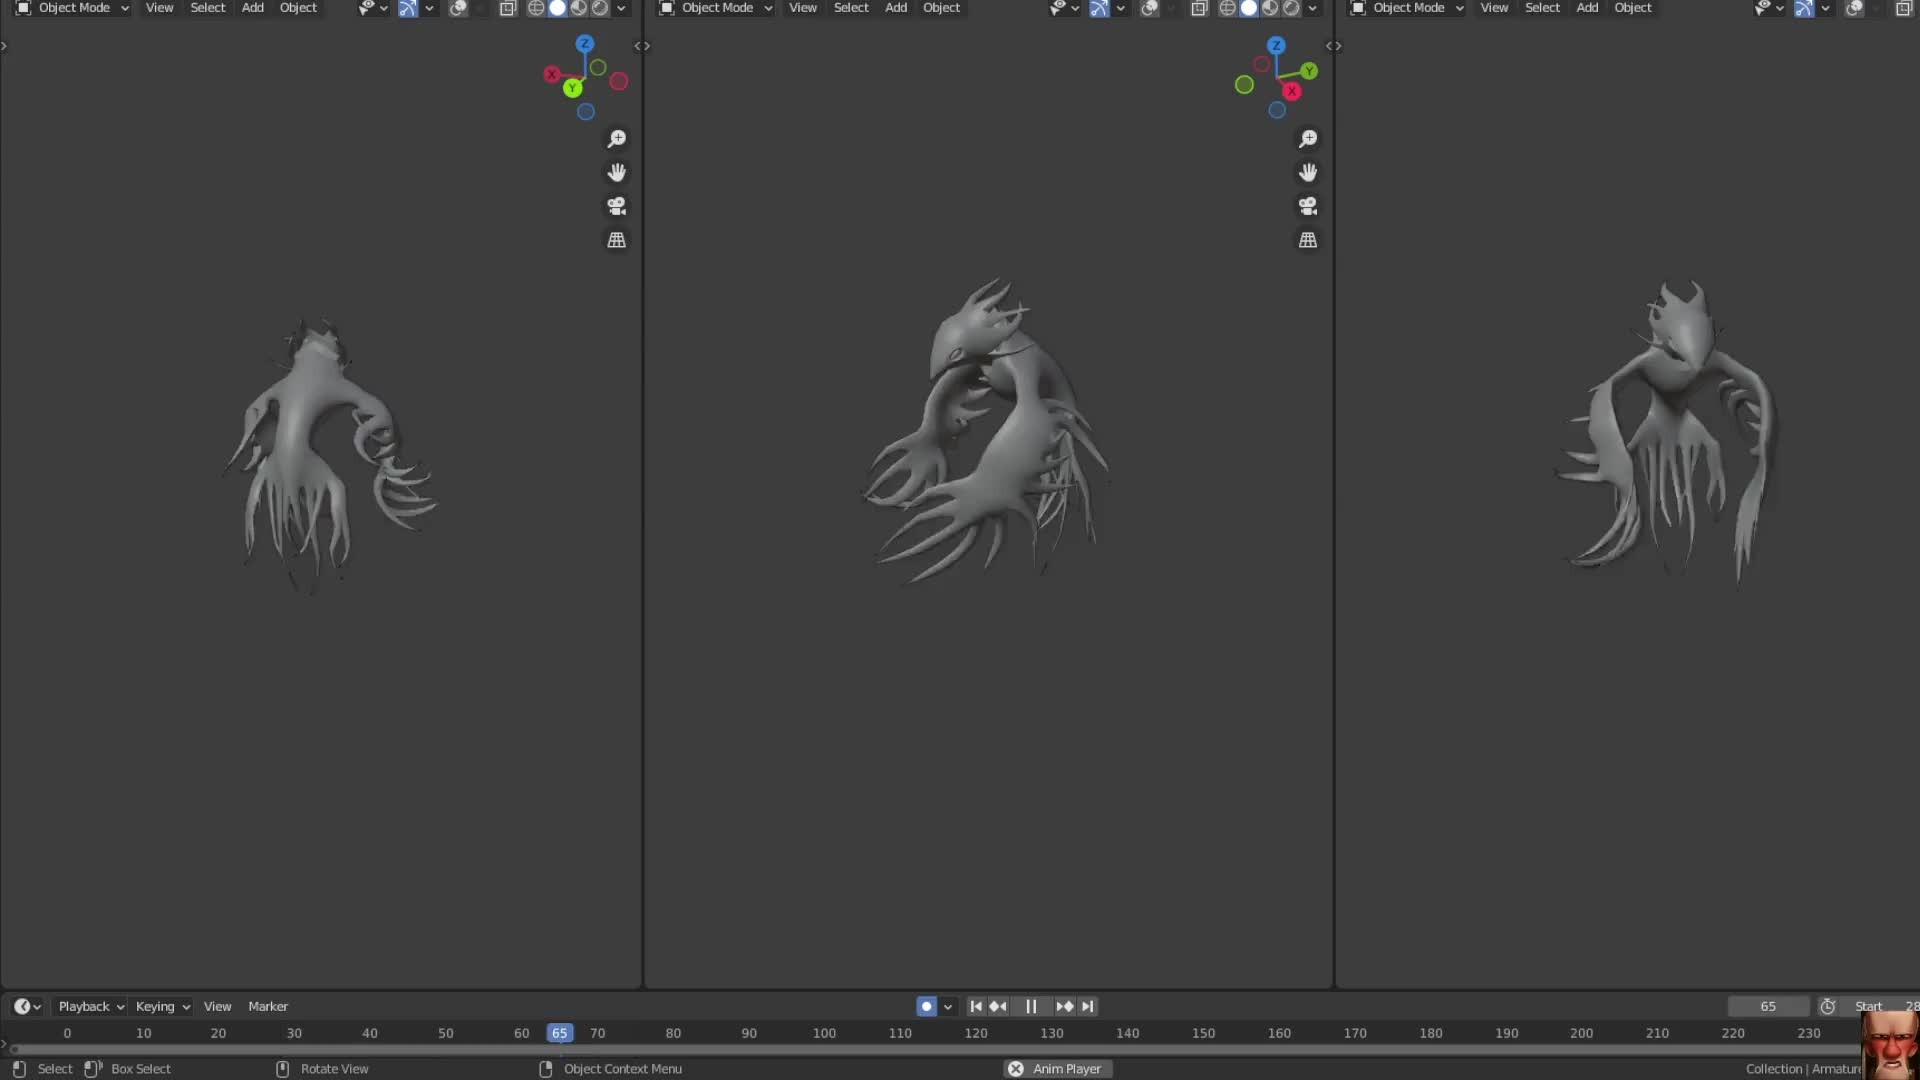Enable auto keyframe recording in the timeline
This screenshot has height=1080, width=1920.
click(x=926, y=1006)
